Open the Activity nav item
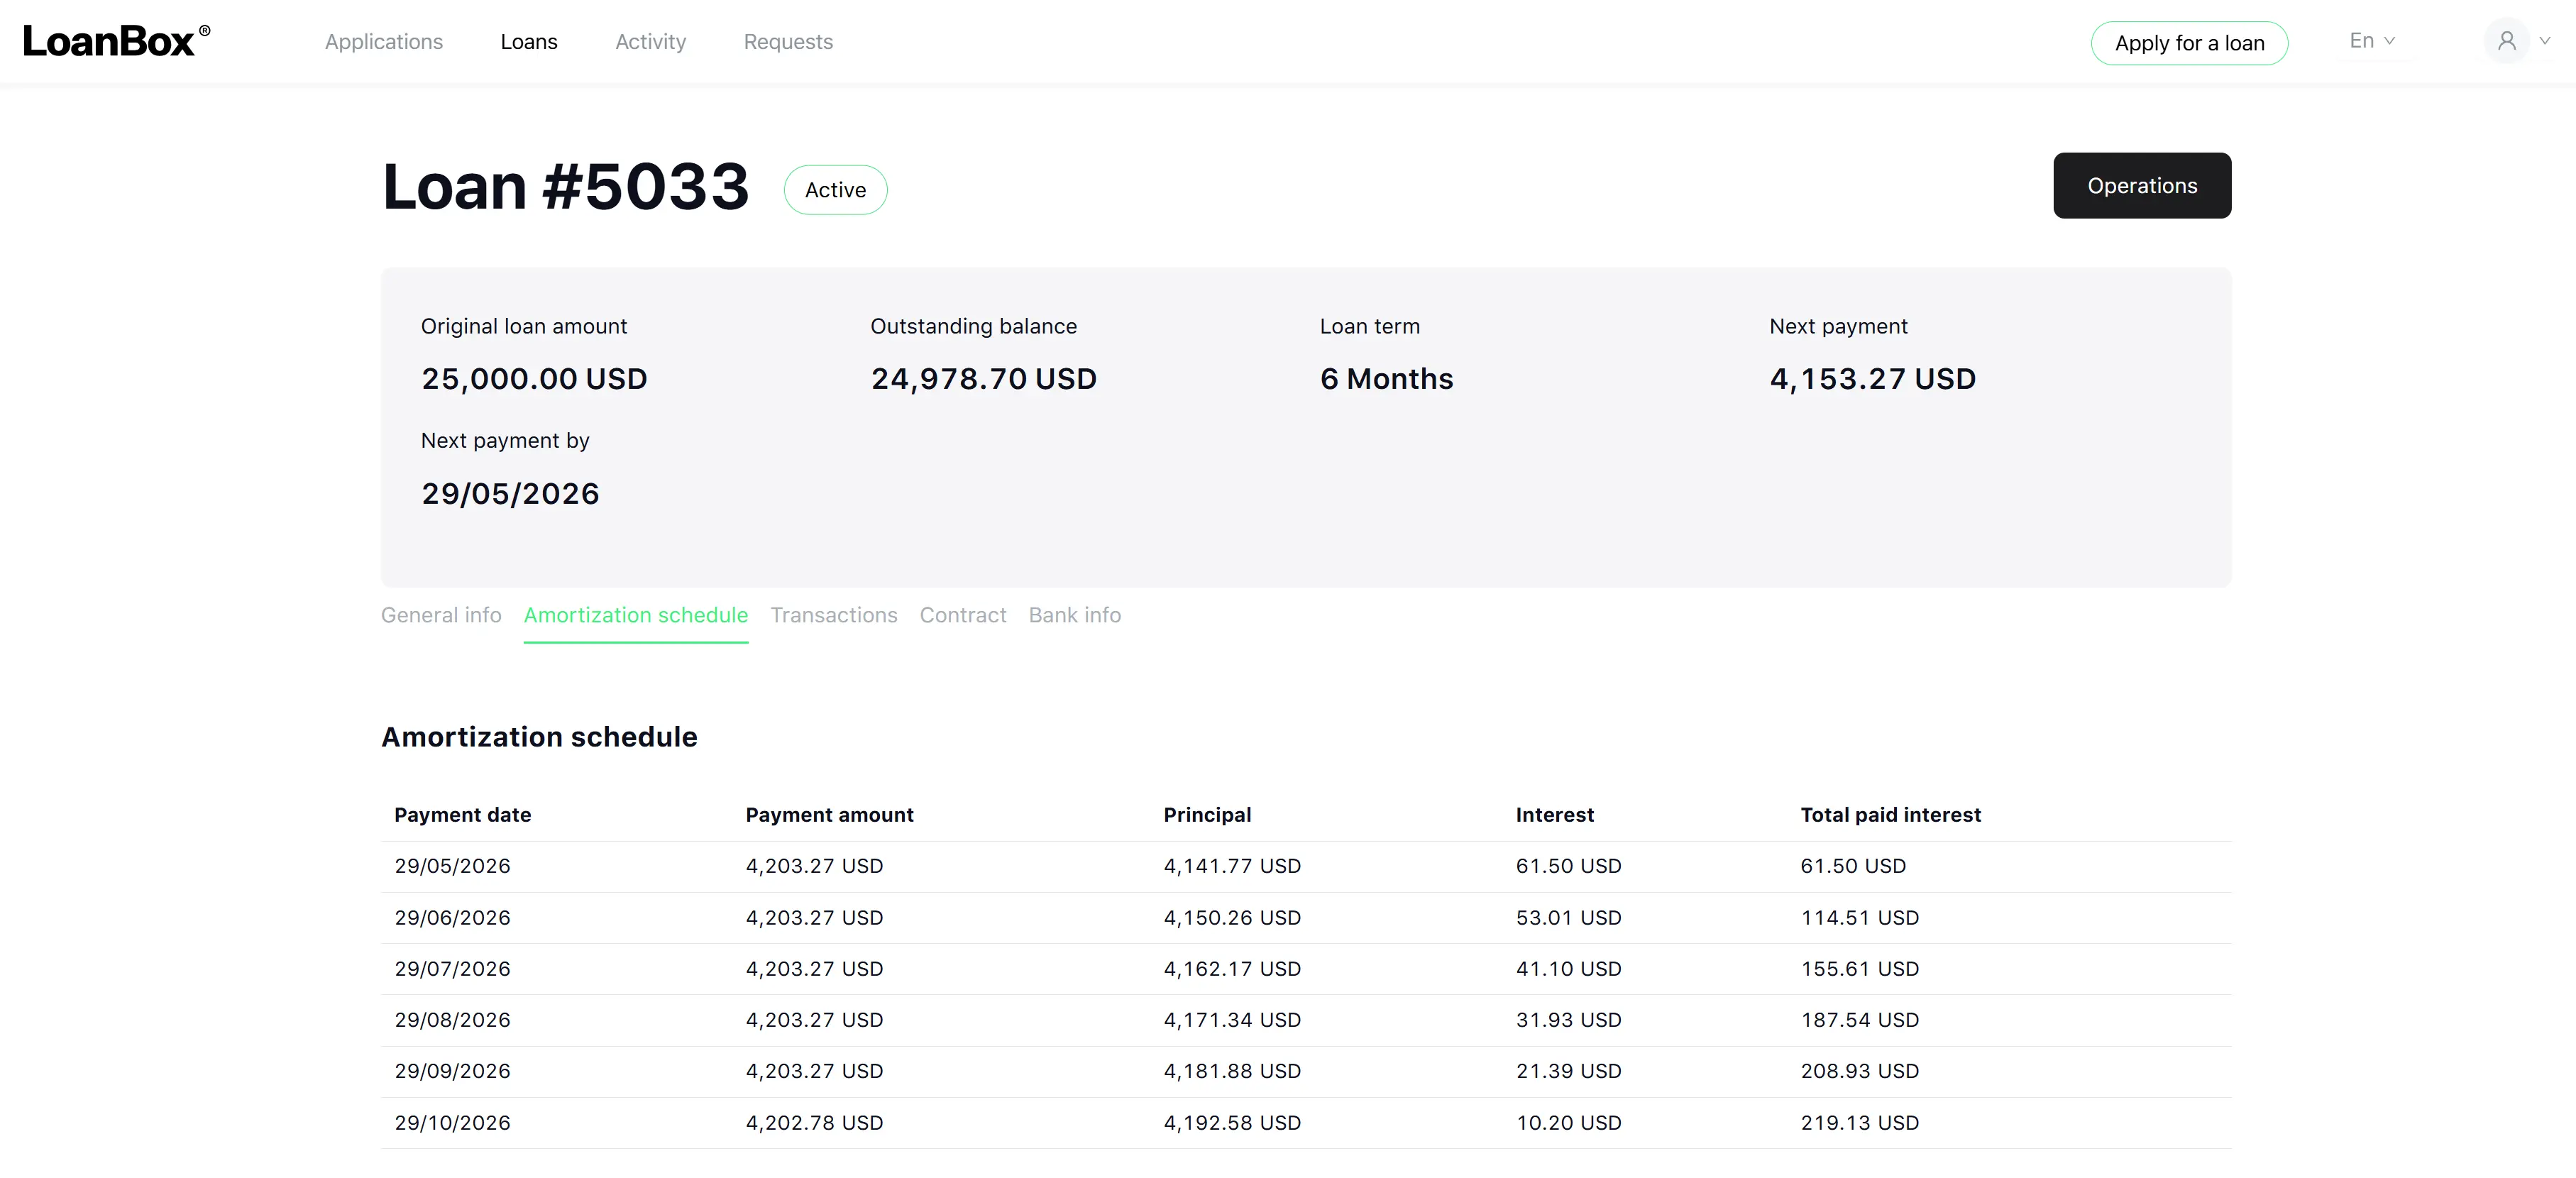This screenshot has width=2576, height=1178. point(651,42)
